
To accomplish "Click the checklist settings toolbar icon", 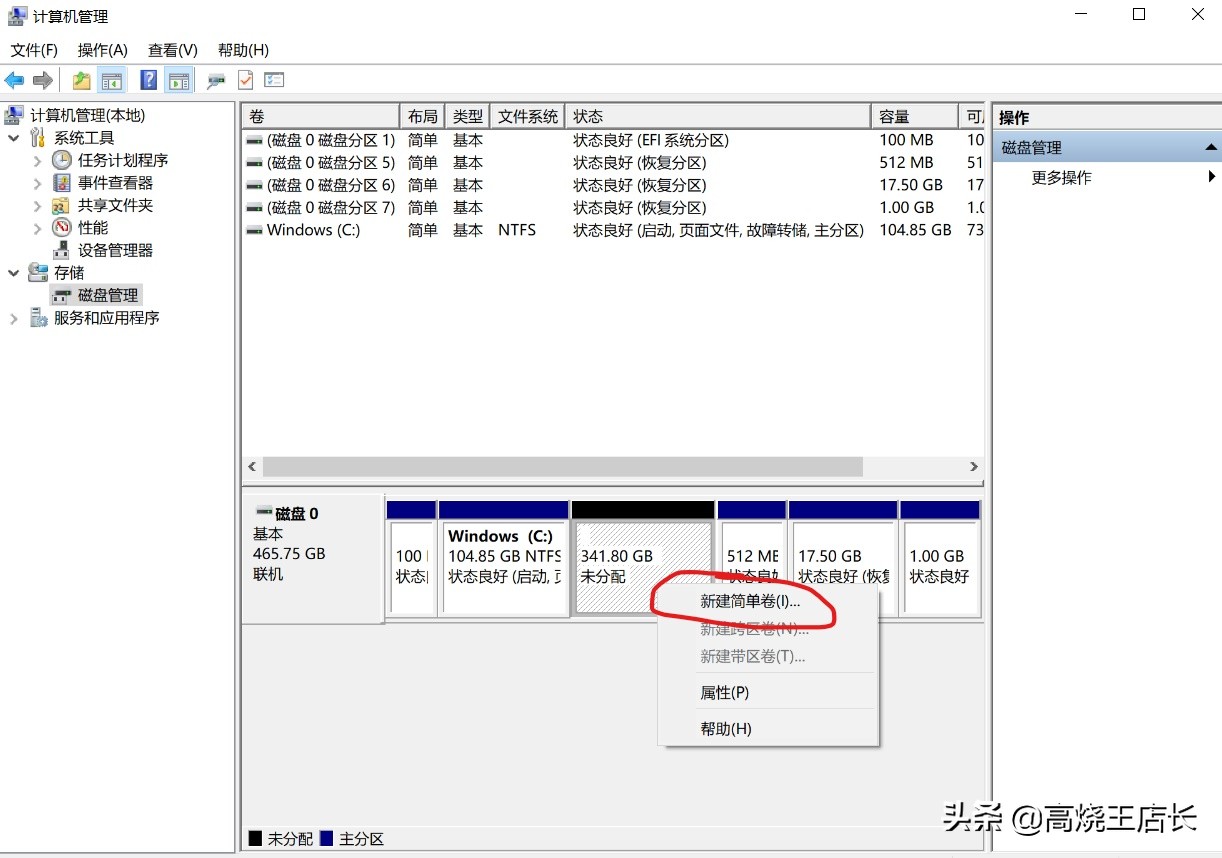I will (274, 81).
